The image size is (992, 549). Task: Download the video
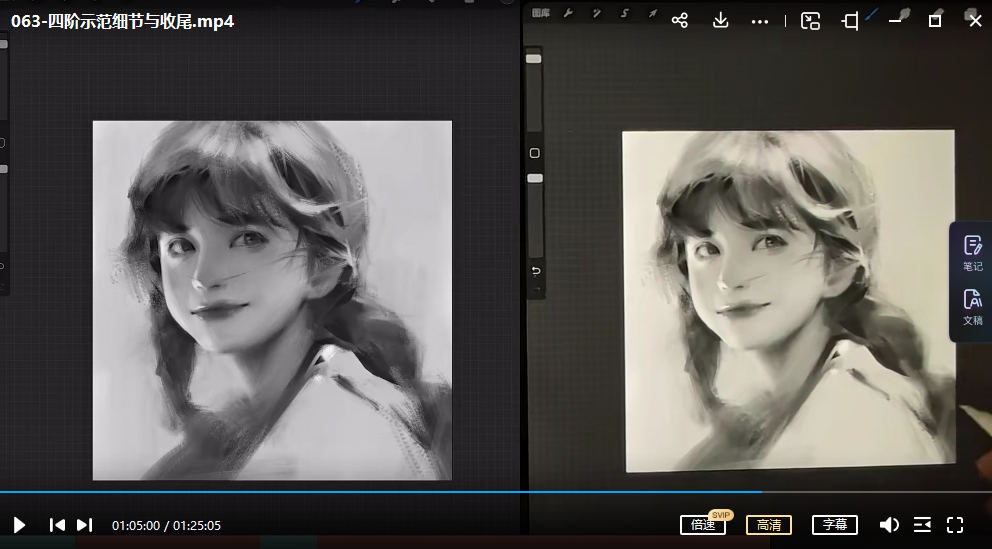(720, 21)
